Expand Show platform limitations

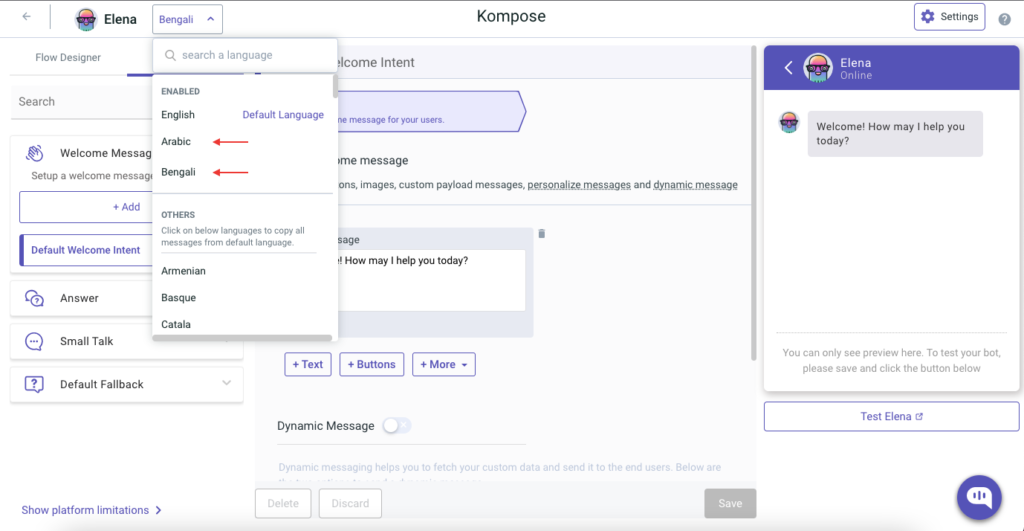point(91,510)
